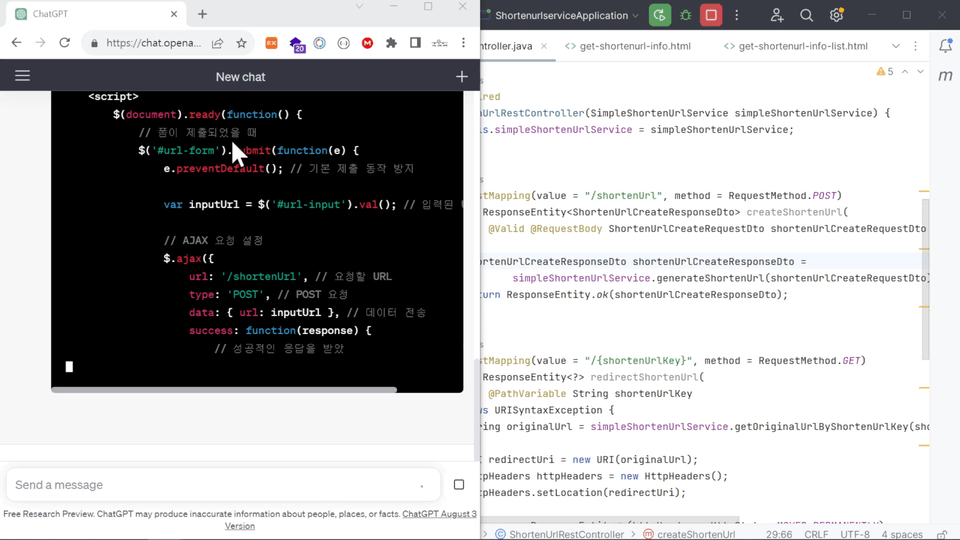Open ChatGPT sidebar hamburger menu

pyautogui.click(x=22, y=76)
